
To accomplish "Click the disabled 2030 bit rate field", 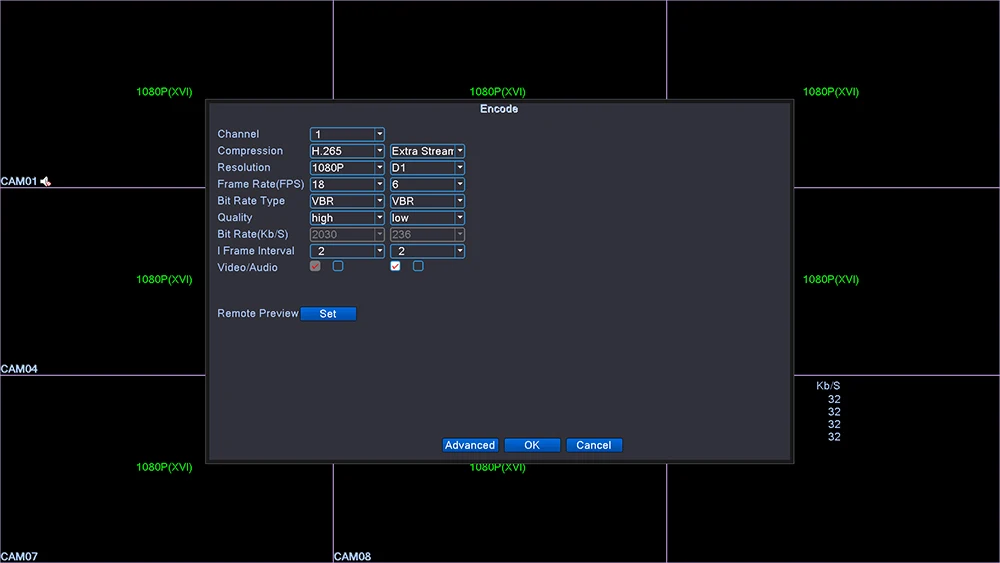I will 347,235.
